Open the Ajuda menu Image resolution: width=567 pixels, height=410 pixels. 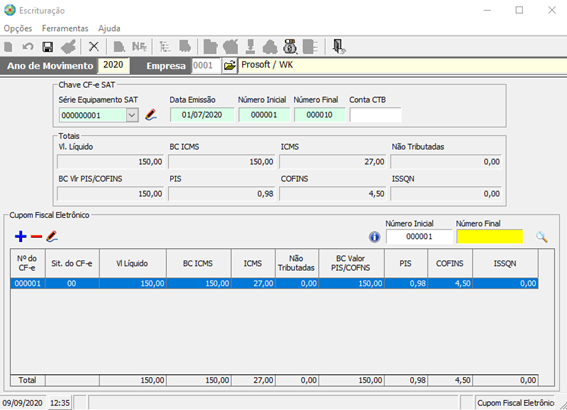109,29
